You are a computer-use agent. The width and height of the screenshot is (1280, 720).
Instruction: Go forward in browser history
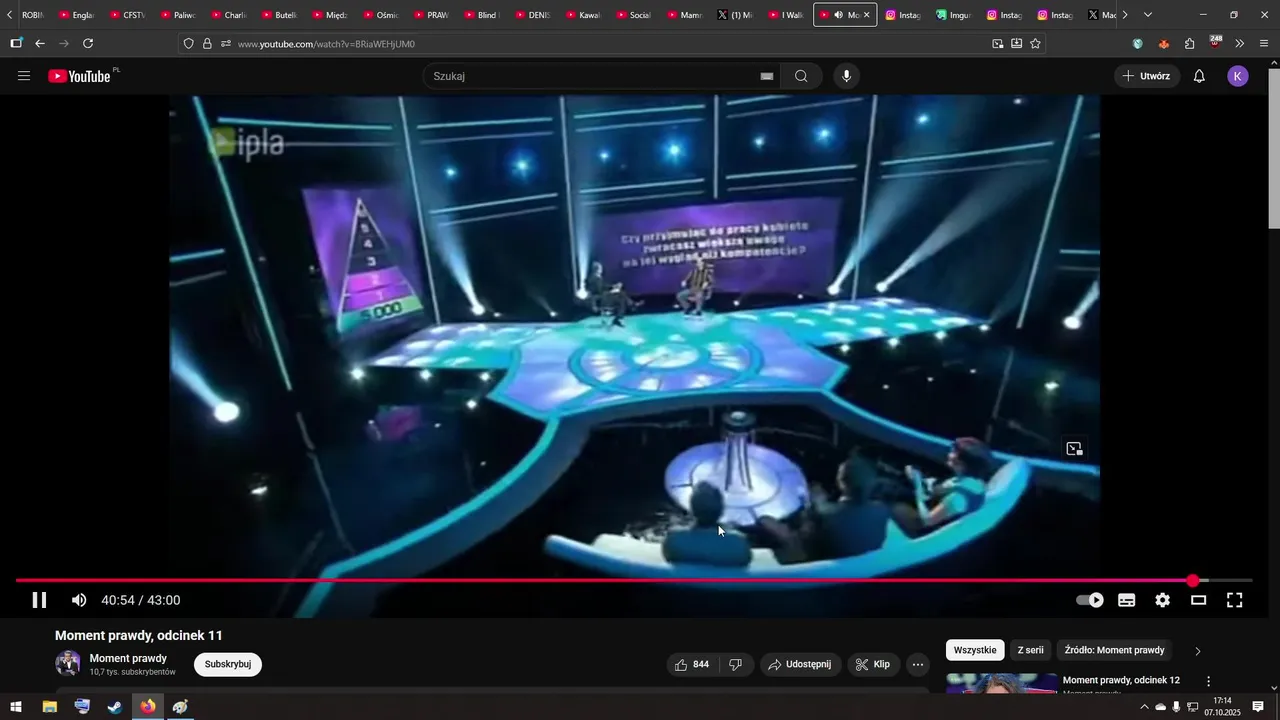(64, 44)
